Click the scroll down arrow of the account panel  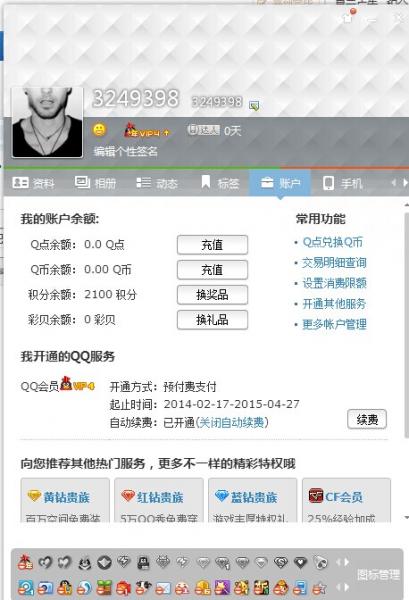406,517
